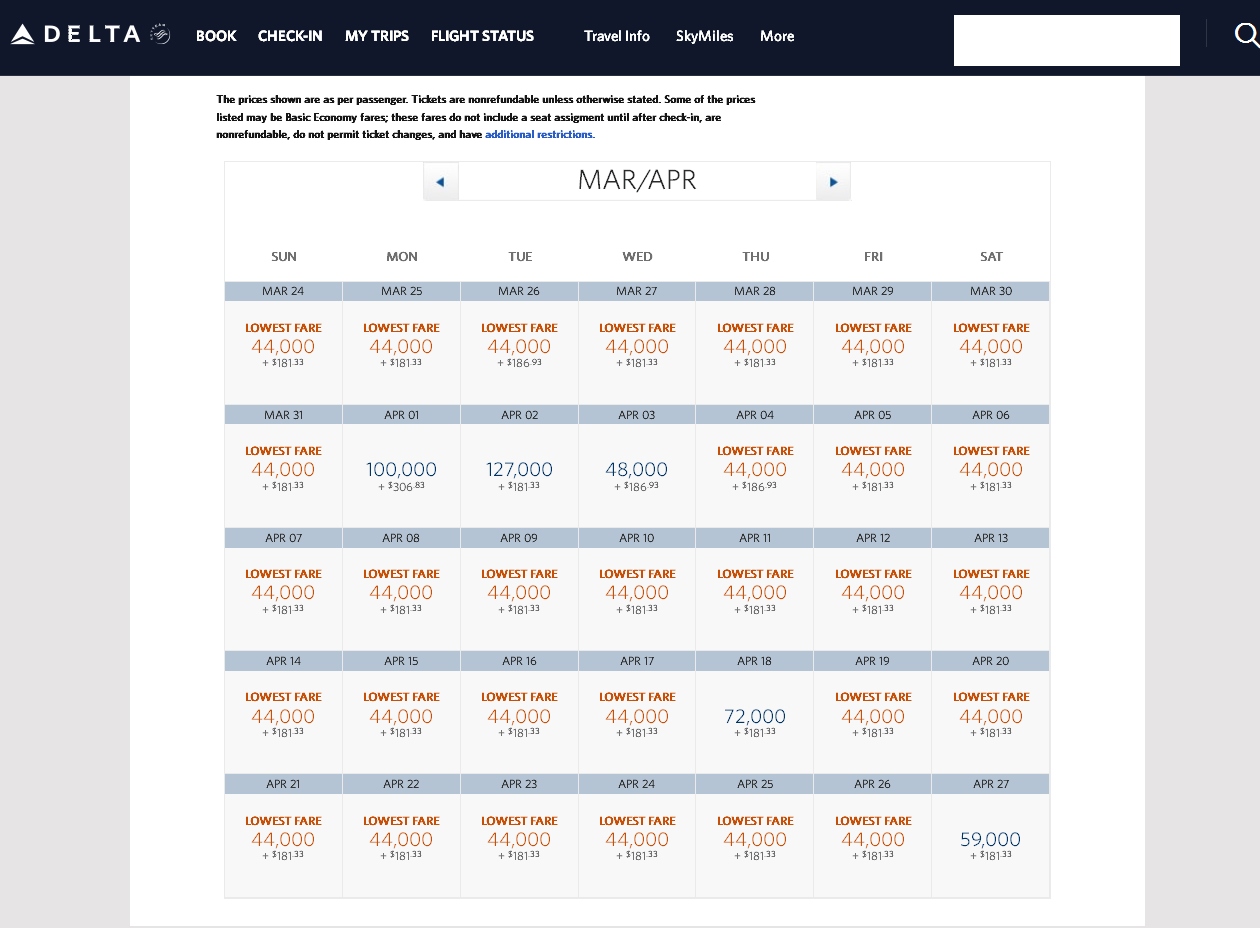Visit MY TRIPS in the top navigation
Screen dimensions: 1260x928
click(x=377, y=36)
